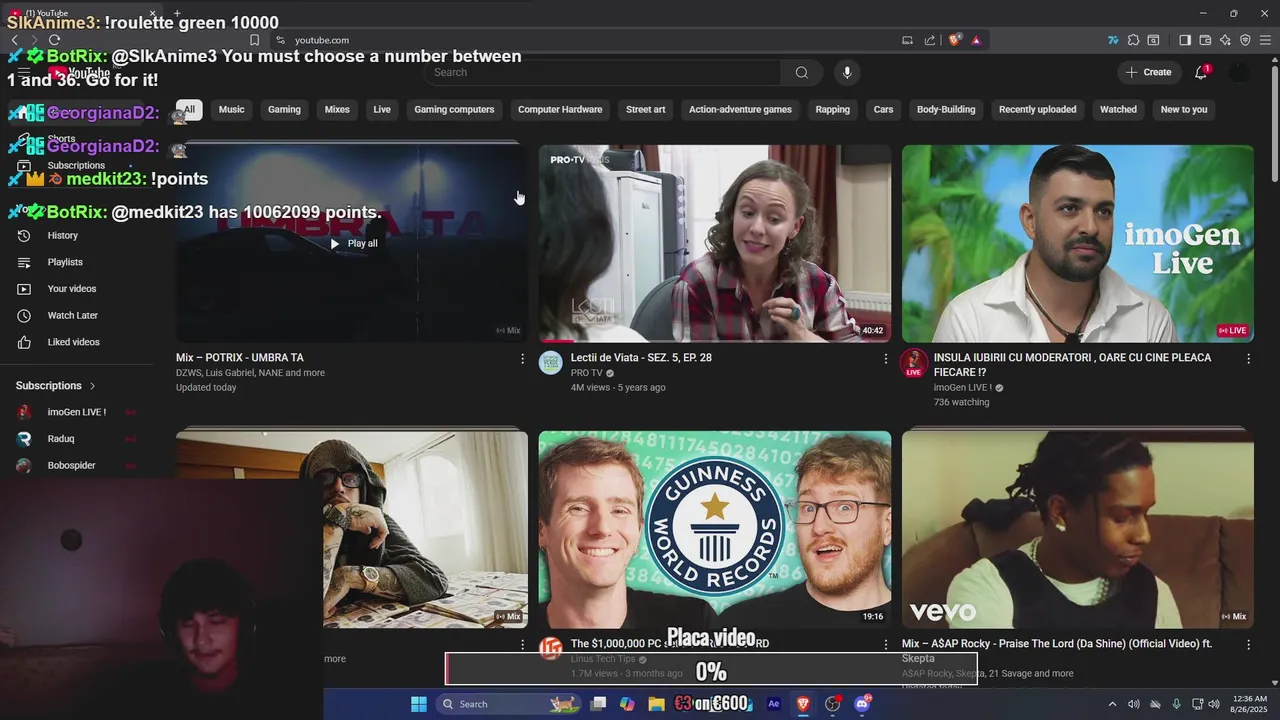Viewport: 1280px width, 720px height.
Task: Toggle the Brave sidebar panel icon
Action: [x=1185, y=40]
